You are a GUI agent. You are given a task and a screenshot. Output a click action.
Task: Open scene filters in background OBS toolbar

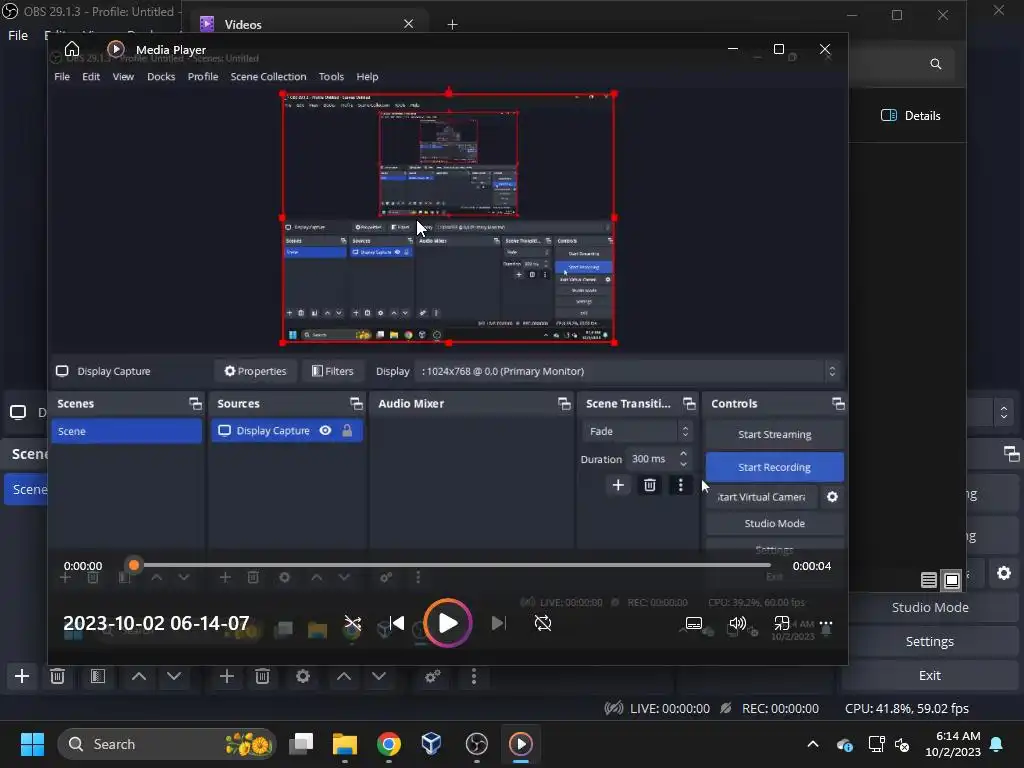point(98,677)
